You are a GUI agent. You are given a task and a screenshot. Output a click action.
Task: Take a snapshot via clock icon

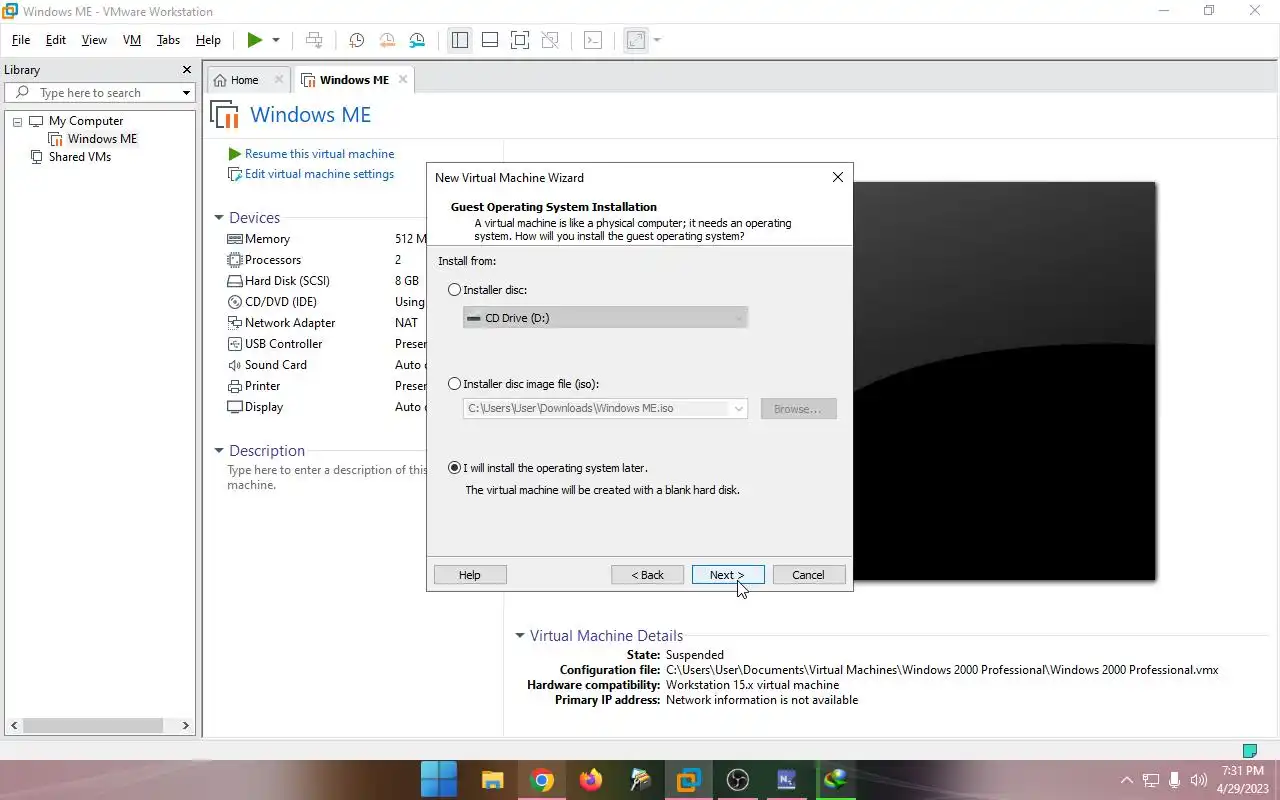(x=356, y=40)
